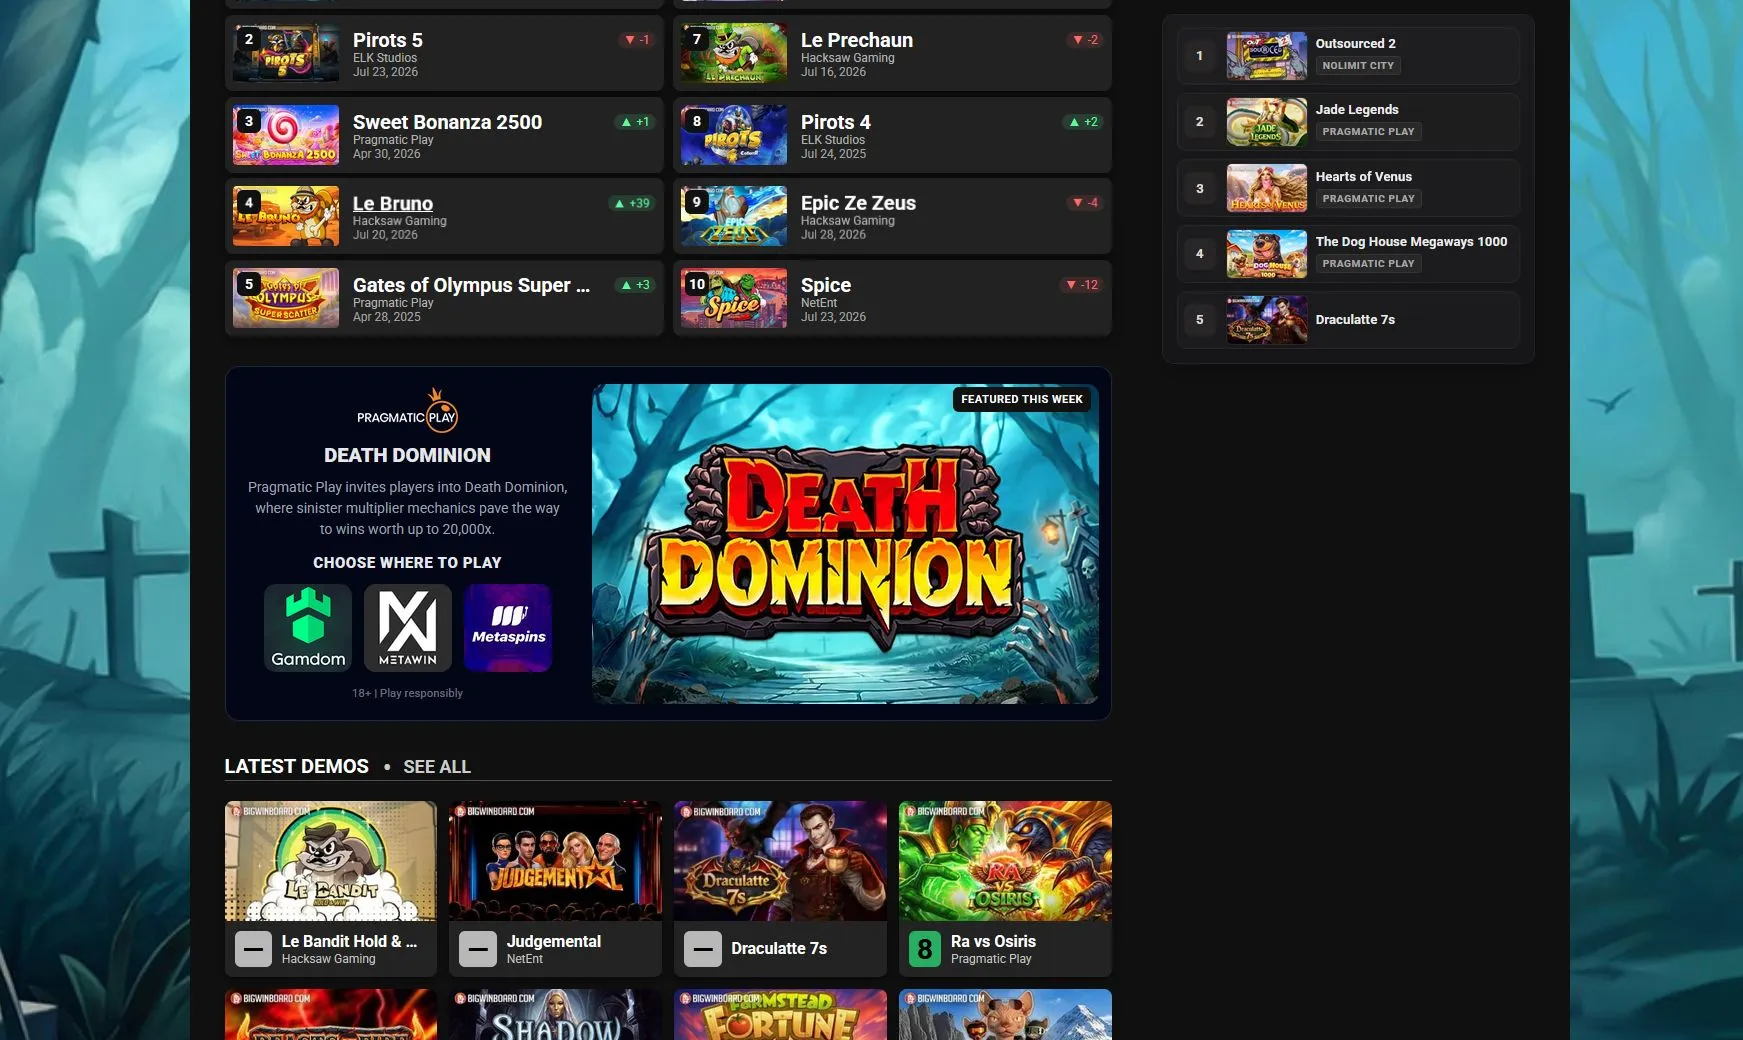Open the See All latest demos link
Screen dimensions: 1743x1040
coord(437,767)
